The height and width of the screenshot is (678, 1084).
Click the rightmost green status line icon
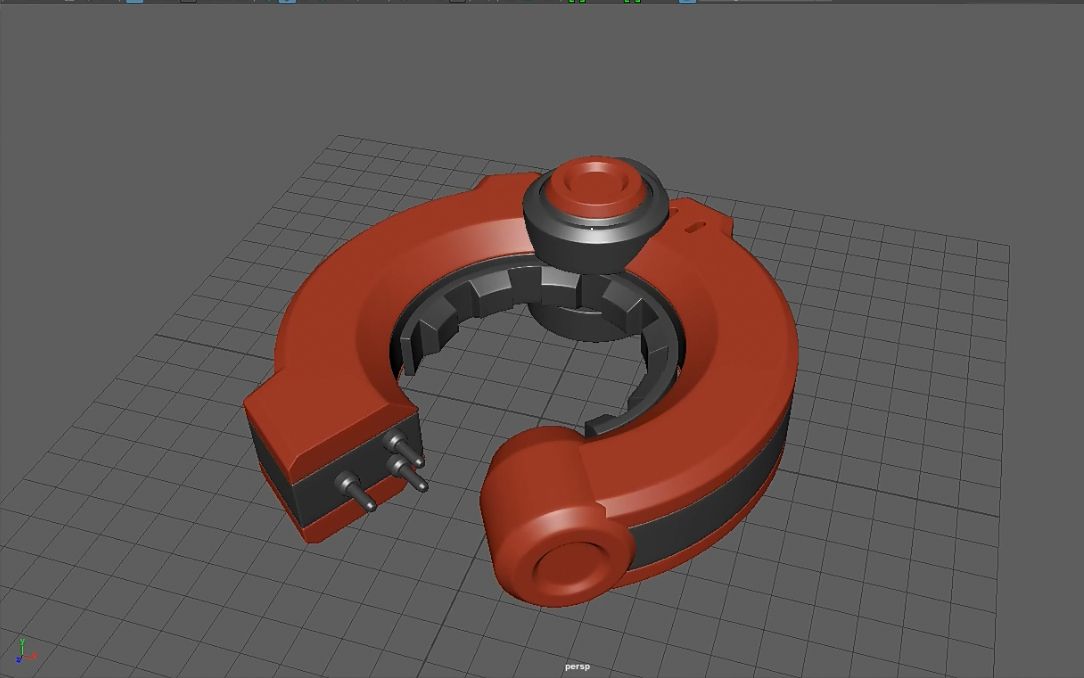(x=638, y=4)
